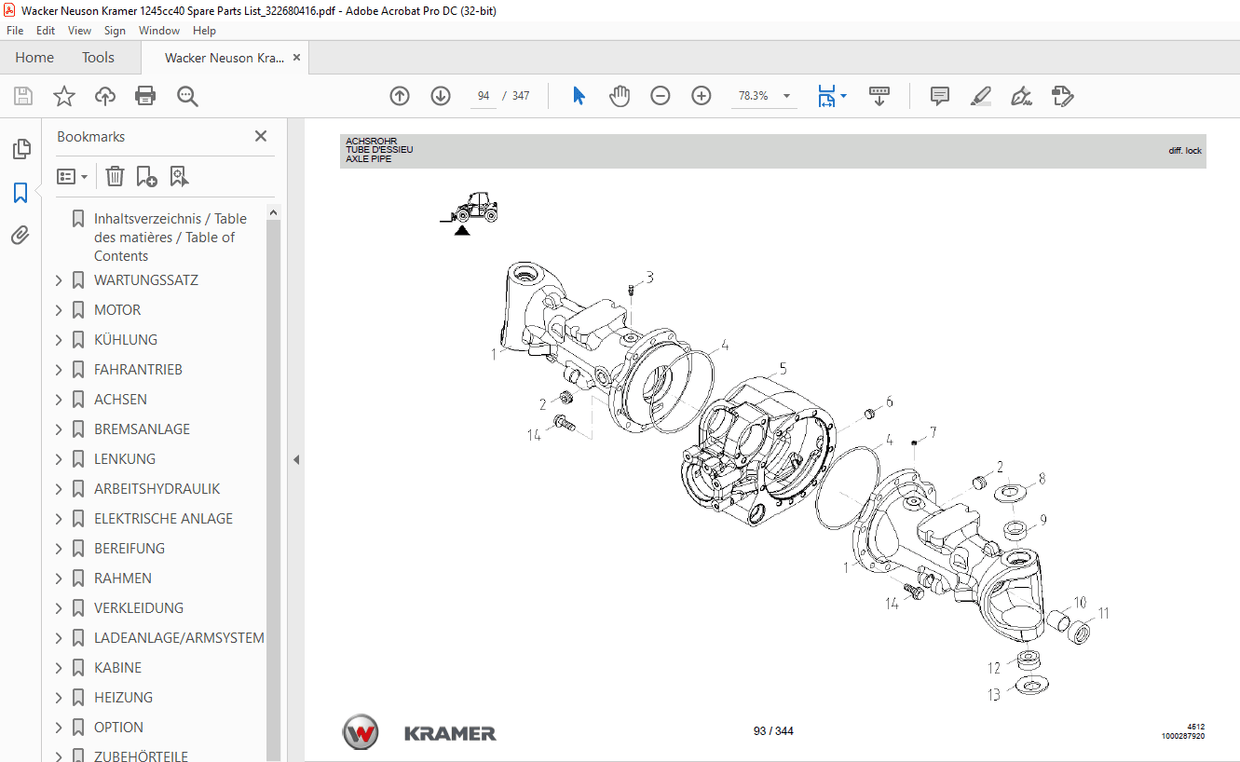Open the Fill & Sign tool
Viewport: 1240px width, 762px height.
click(1021, 95)
